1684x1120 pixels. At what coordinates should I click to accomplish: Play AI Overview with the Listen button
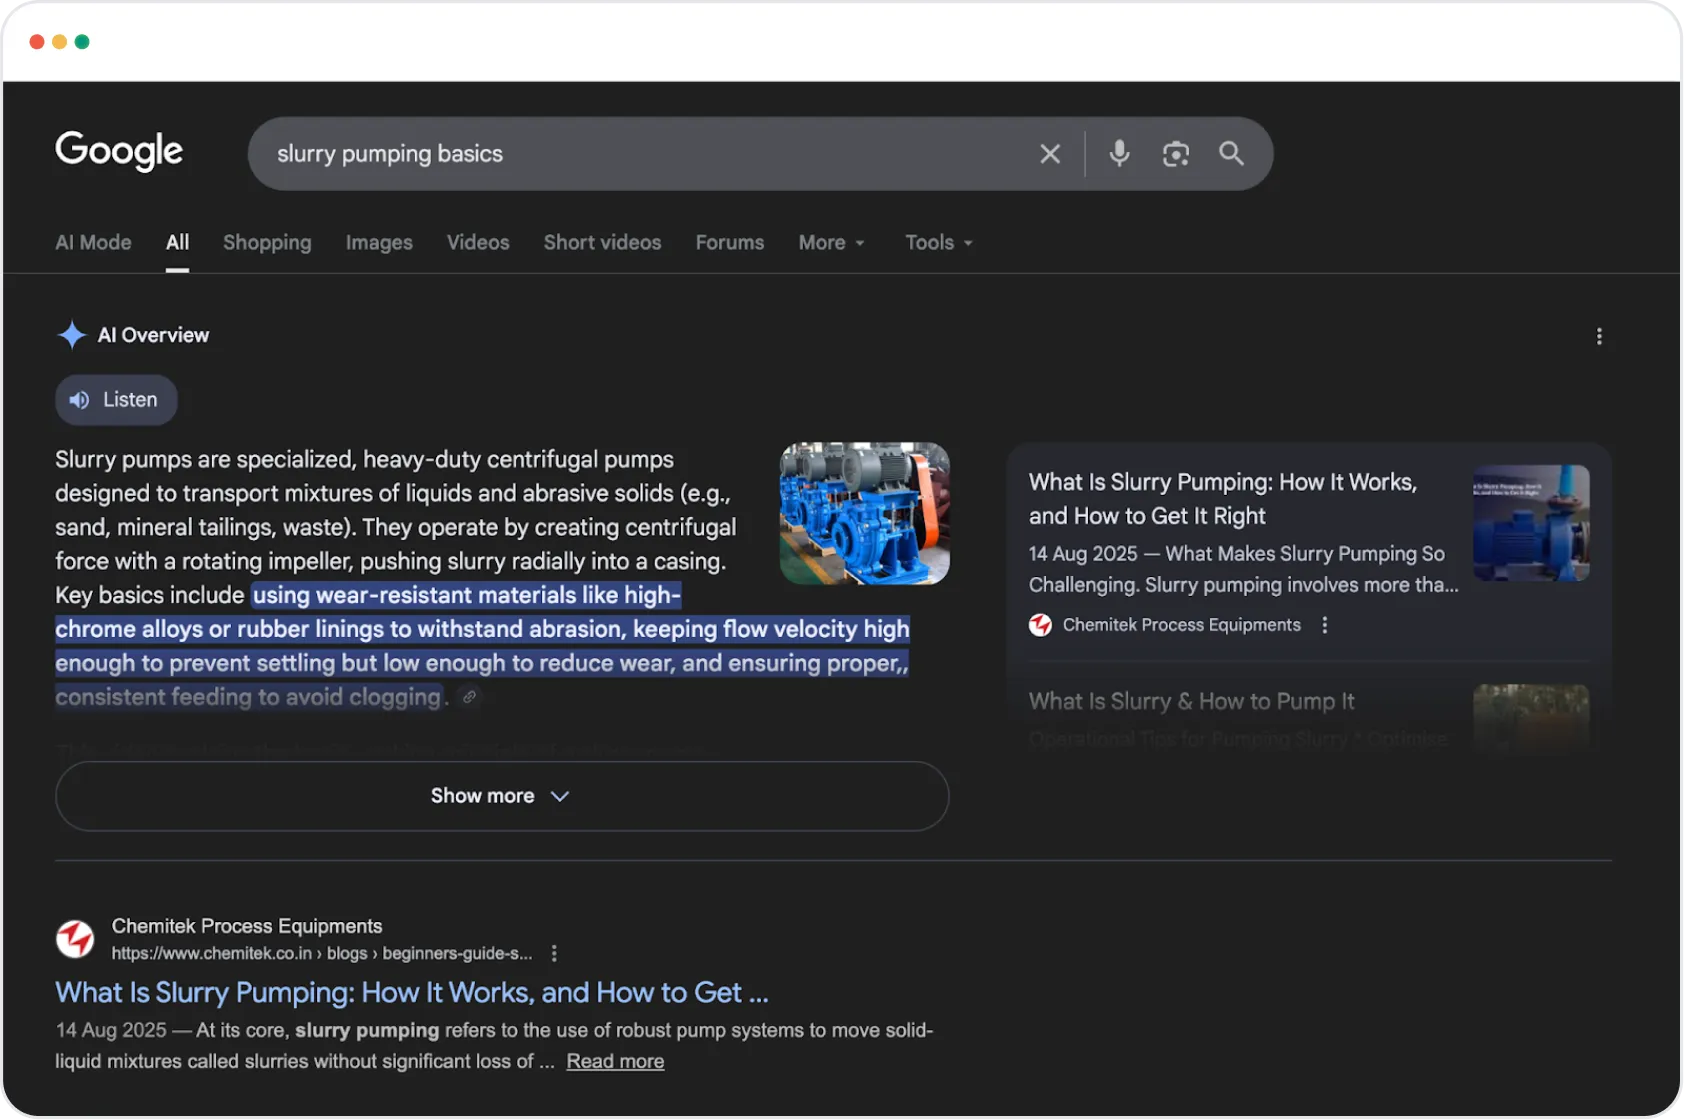click(x=116, y=400)
